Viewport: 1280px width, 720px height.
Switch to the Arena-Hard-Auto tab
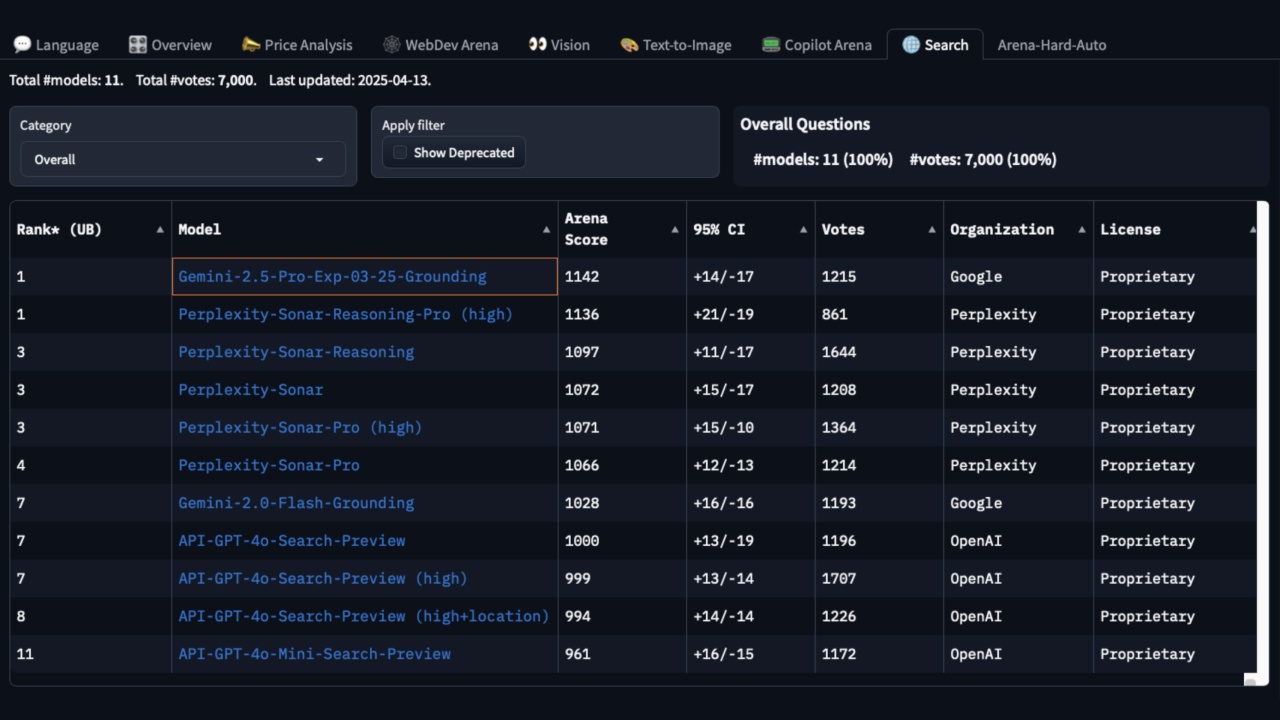click(x=1051, y=45)
